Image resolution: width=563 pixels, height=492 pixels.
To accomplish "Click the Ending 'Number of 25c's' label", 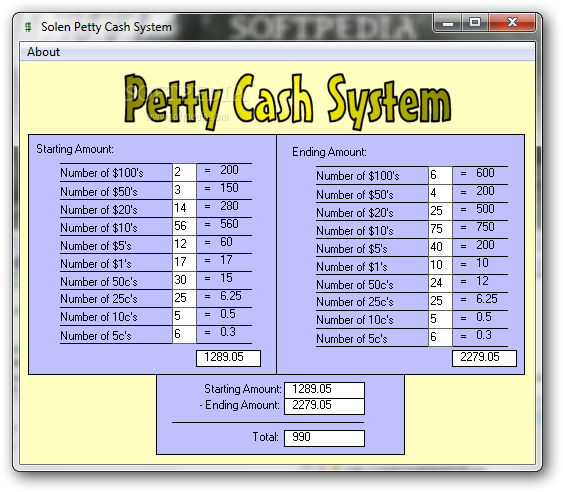I will 355,302.
